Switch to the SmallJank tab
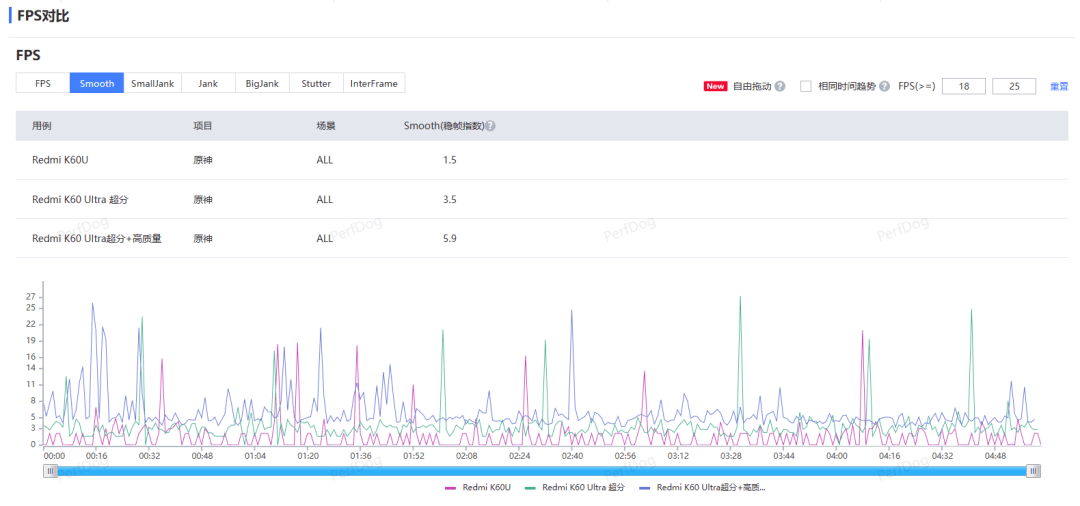 (152, 83)
